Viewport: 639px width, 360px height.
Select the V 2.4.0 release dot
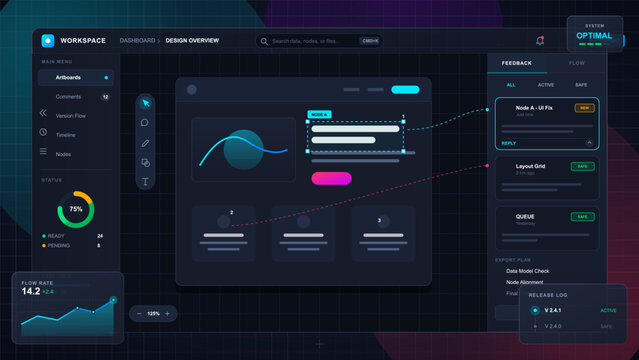[535, 326]
